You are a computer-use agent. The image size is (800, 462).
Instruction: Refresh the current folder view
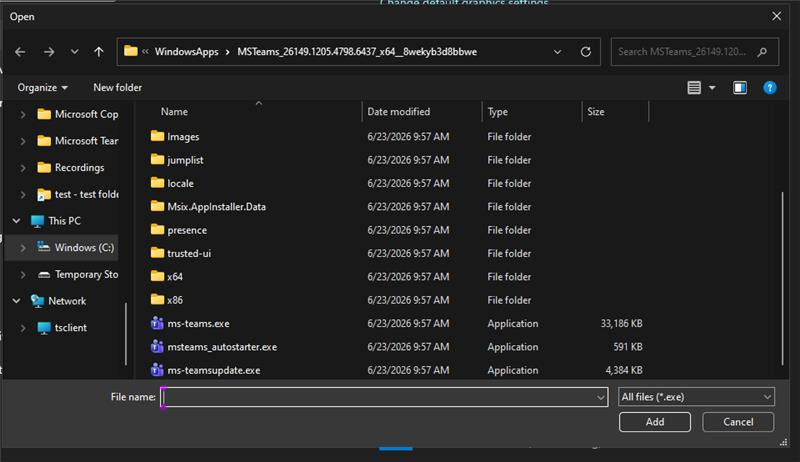tap(586, 52)
